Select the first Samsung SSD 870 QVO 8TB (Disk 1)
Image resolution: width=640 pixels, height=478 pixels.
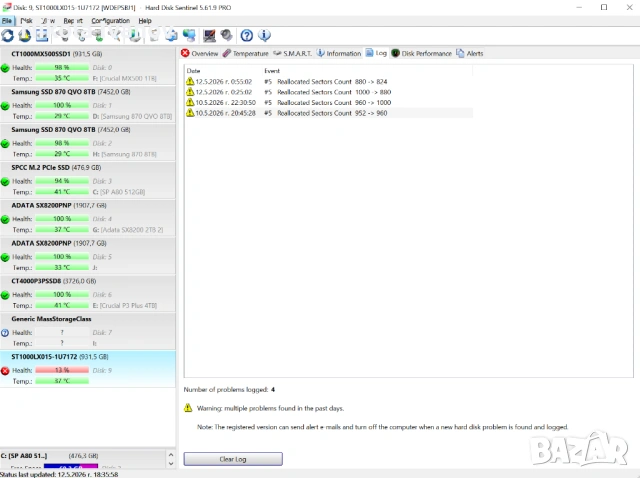point(88,104)
